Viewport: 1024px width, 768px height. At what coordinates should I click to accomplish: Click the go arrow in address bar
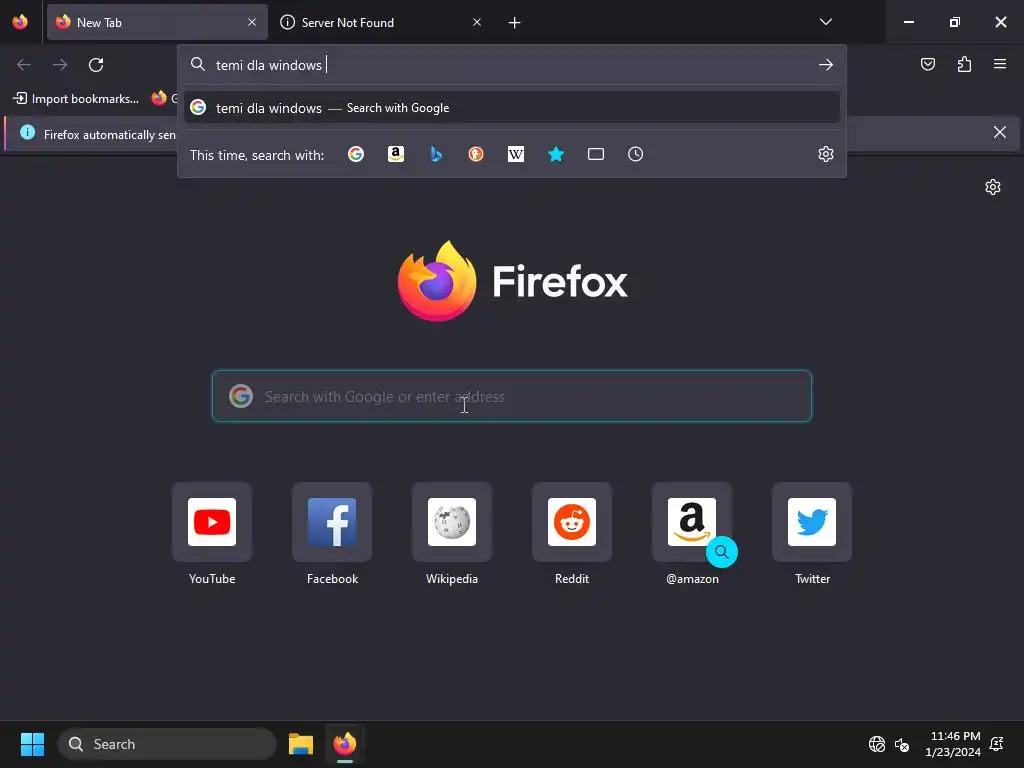tap(825, 65)
